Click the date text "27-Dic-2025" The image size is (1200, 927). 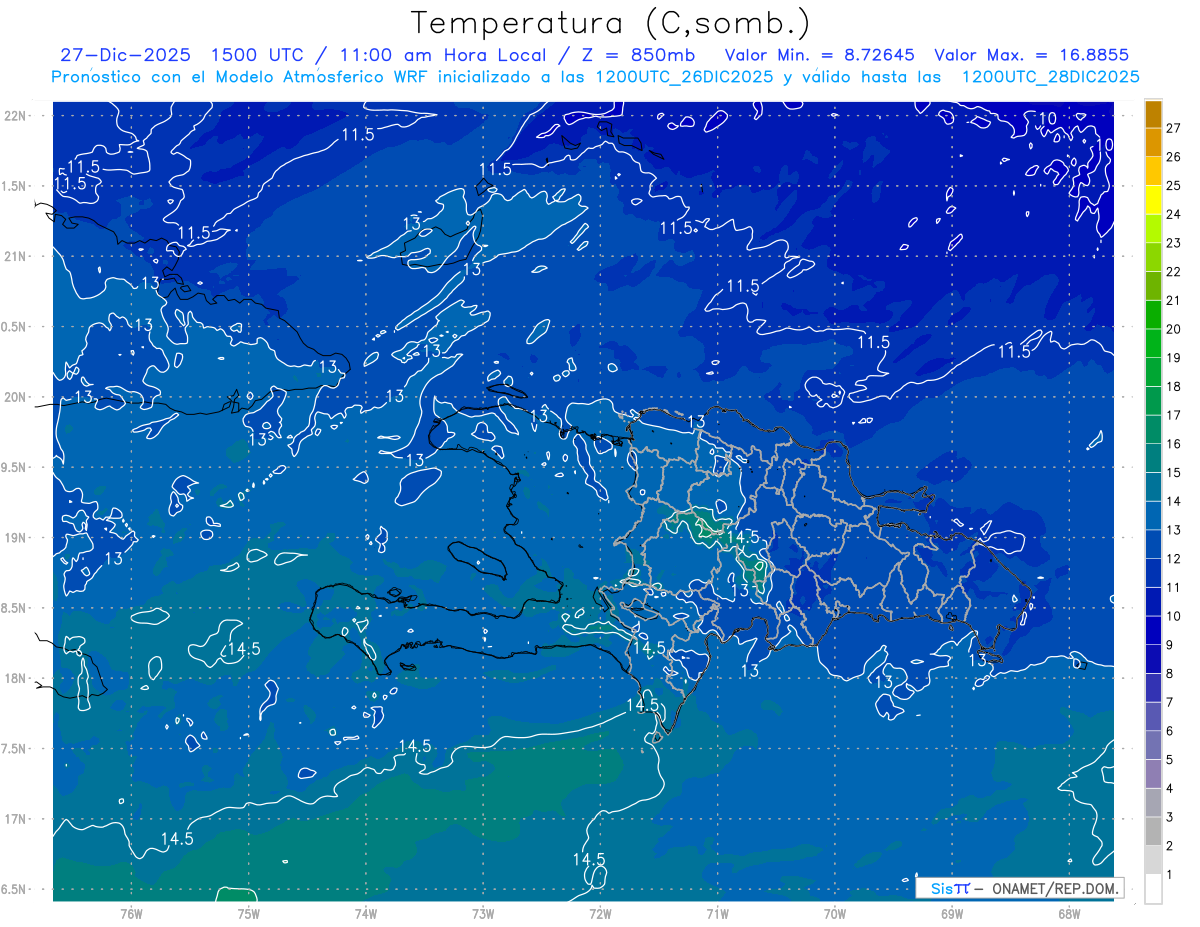[x=127, y=55]
